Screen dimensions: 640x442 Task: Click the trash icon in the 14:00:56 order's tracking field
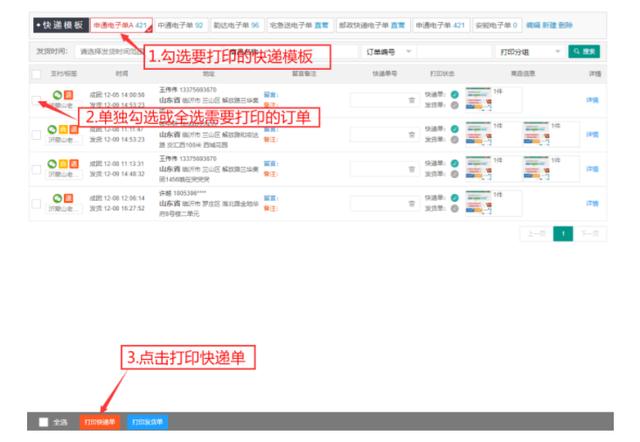point(412,100)
